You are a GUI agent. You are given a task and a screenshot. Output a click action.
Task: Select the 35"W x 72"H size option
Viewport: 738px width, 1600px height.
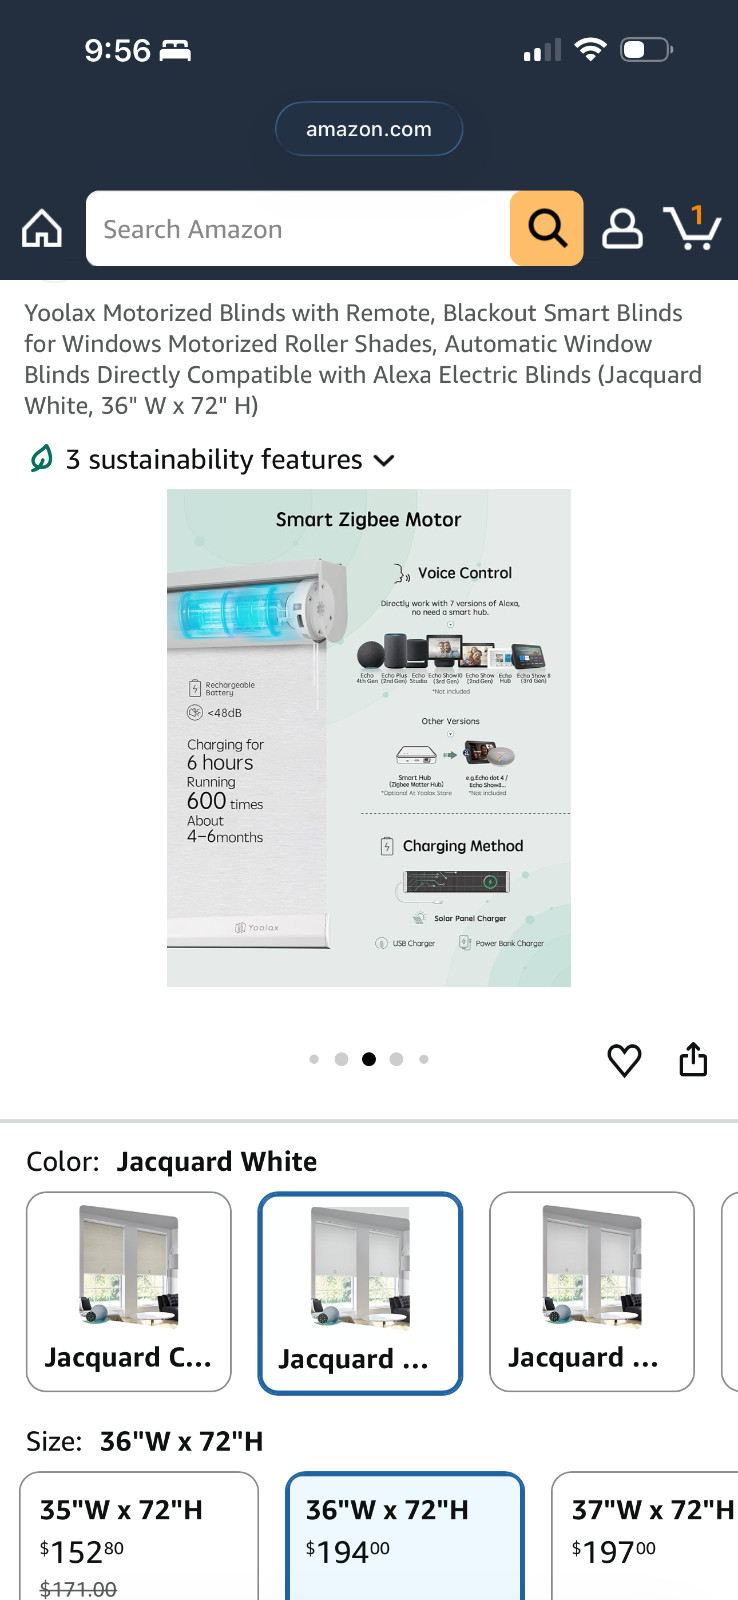[139, 1536]
